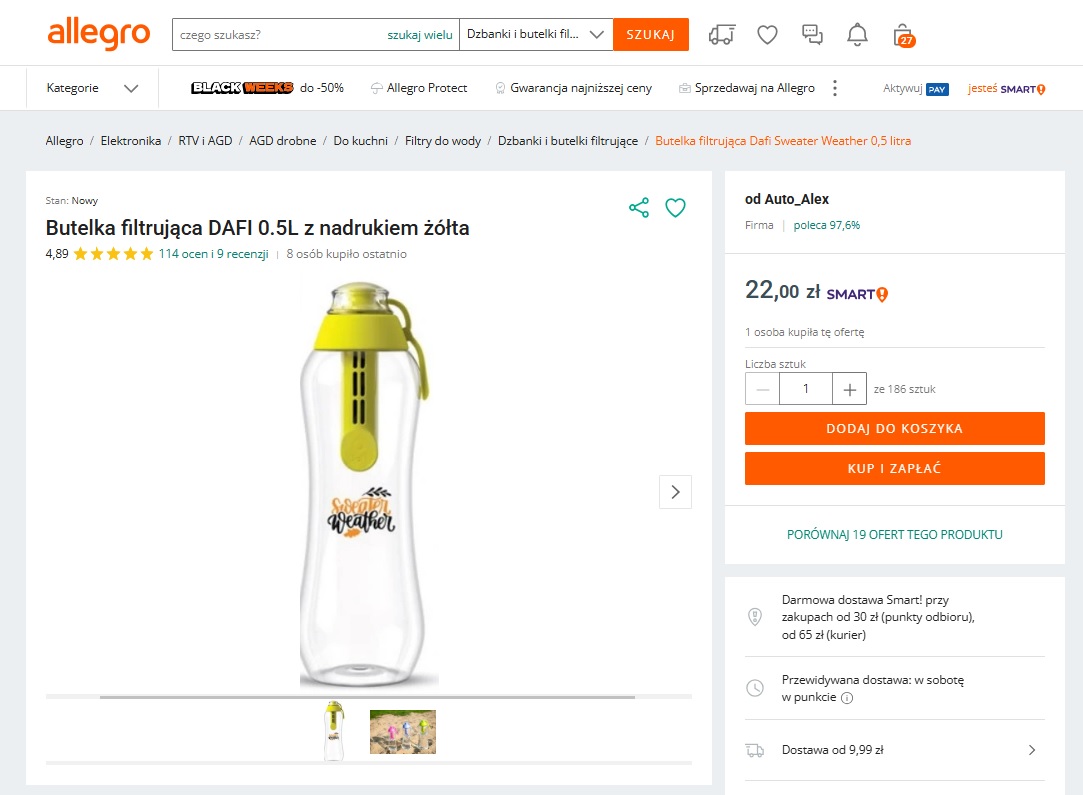The width and height of the screenshot is (1083, 795).
Task: Open the delivery truck icon in header
Action: pyautogui.click(x=721, y=34)
